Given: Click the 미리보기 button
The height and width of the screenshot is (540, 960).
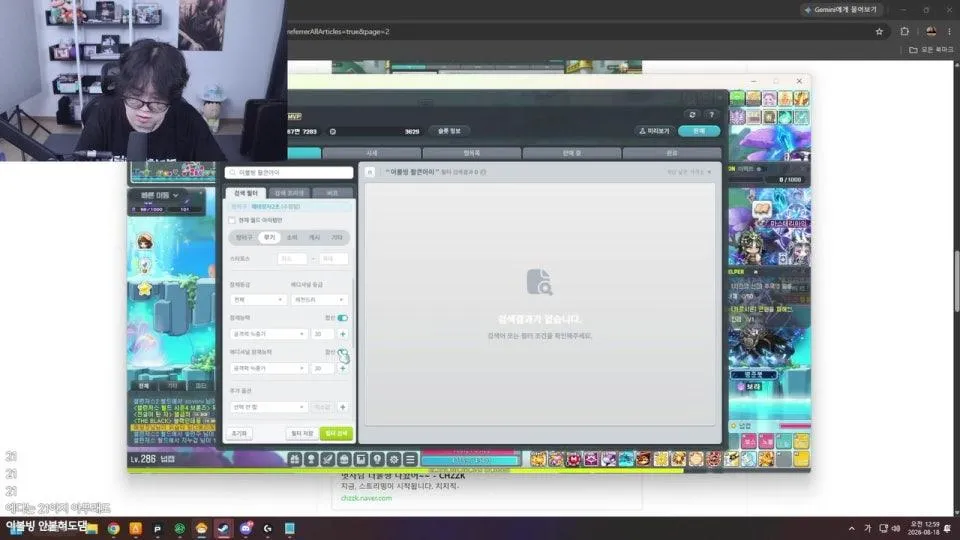Looking at the screenshot, I should 654,131.
